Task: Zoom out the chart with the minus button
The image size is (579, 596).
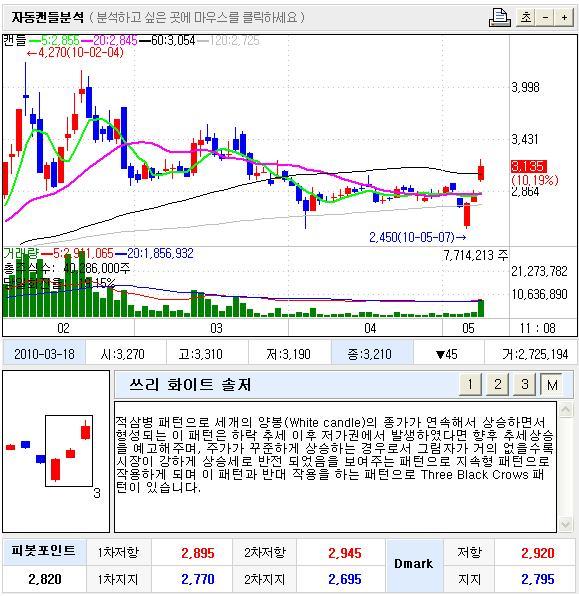Action: pyautogui.click(x=545, y=17)
